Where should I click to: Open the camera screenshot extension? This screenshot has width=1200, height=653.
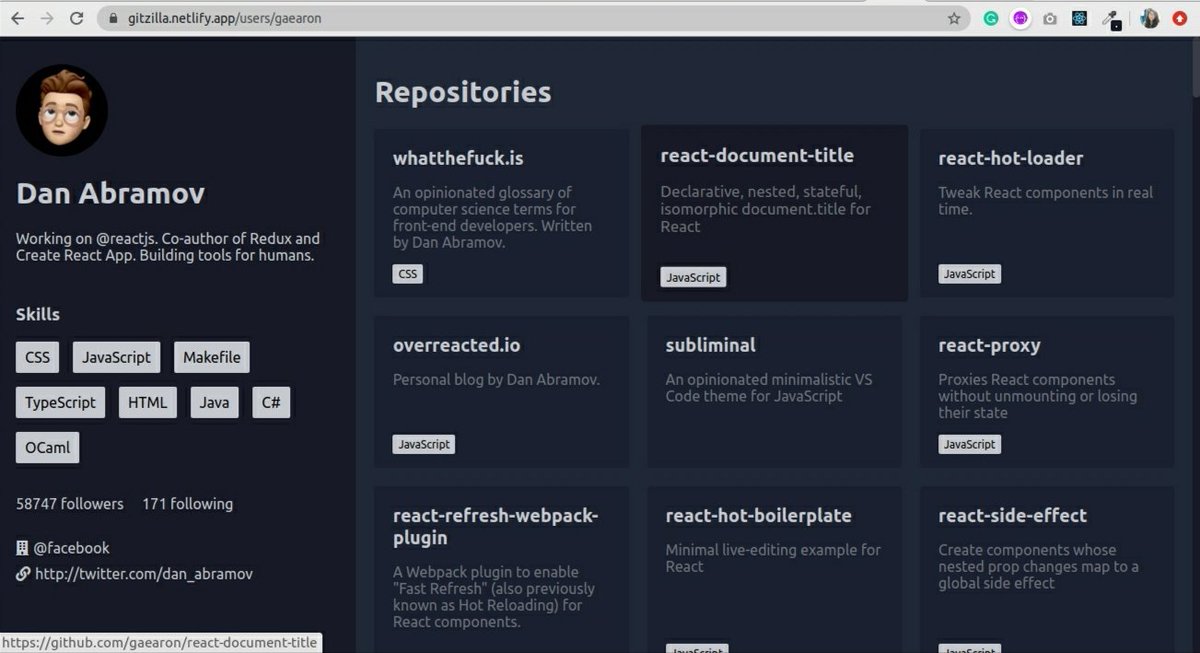coord(1050,18)
